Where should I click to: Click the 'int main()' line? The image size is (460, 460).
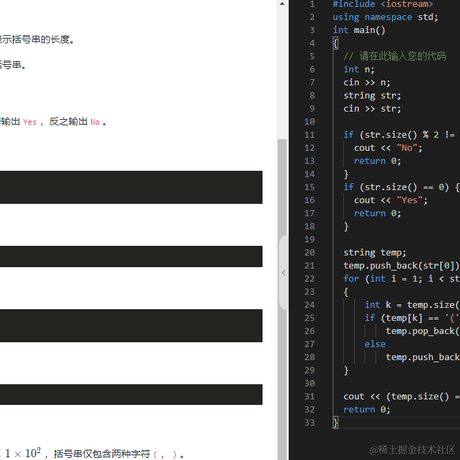click(x=359, y=30)
